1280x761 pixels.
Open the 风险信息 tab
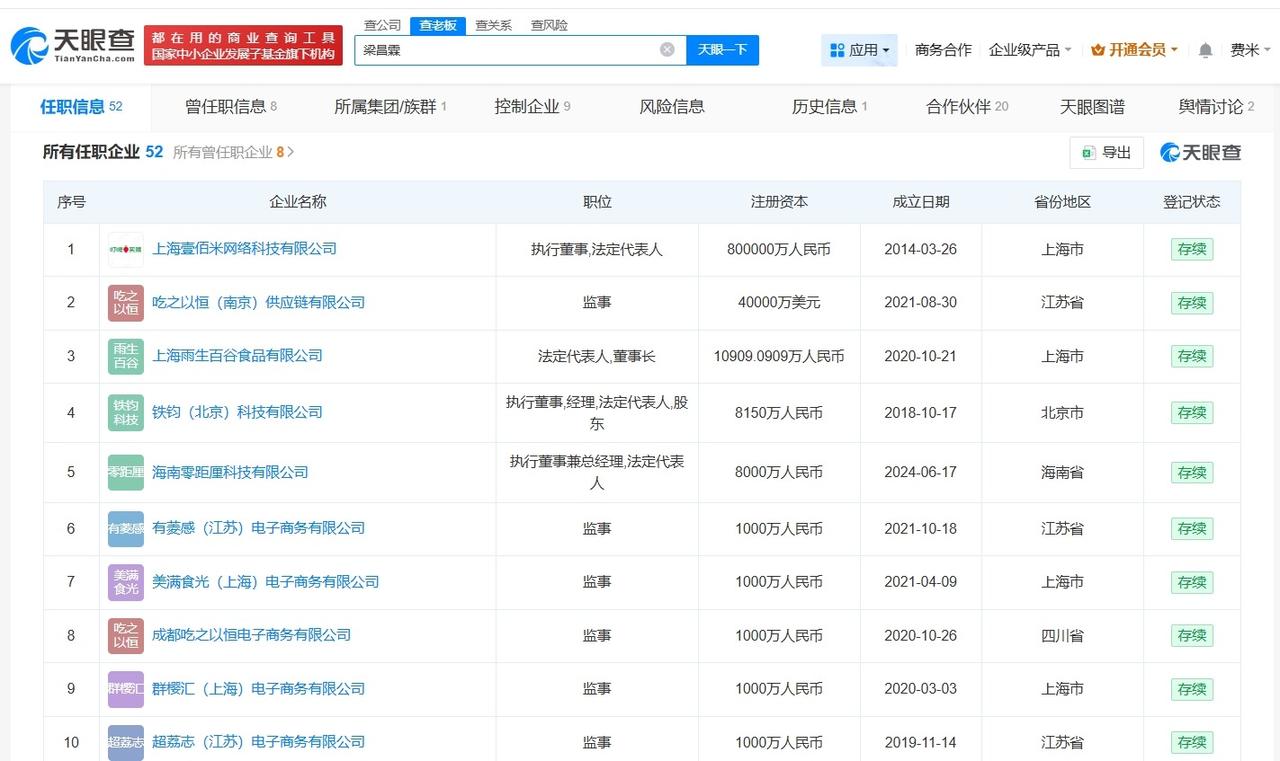[672, 106]
